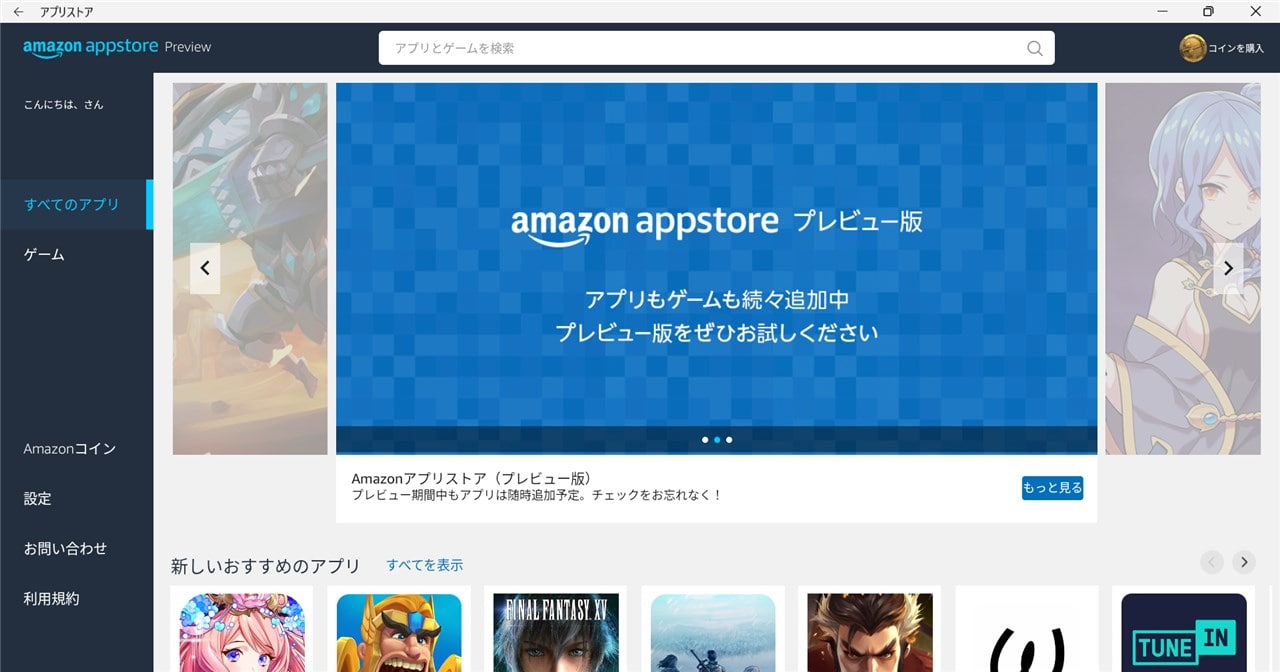Open the ゲーム sidebar section
The width and height of the screenshot is (1280, 672).
(44, 254)
